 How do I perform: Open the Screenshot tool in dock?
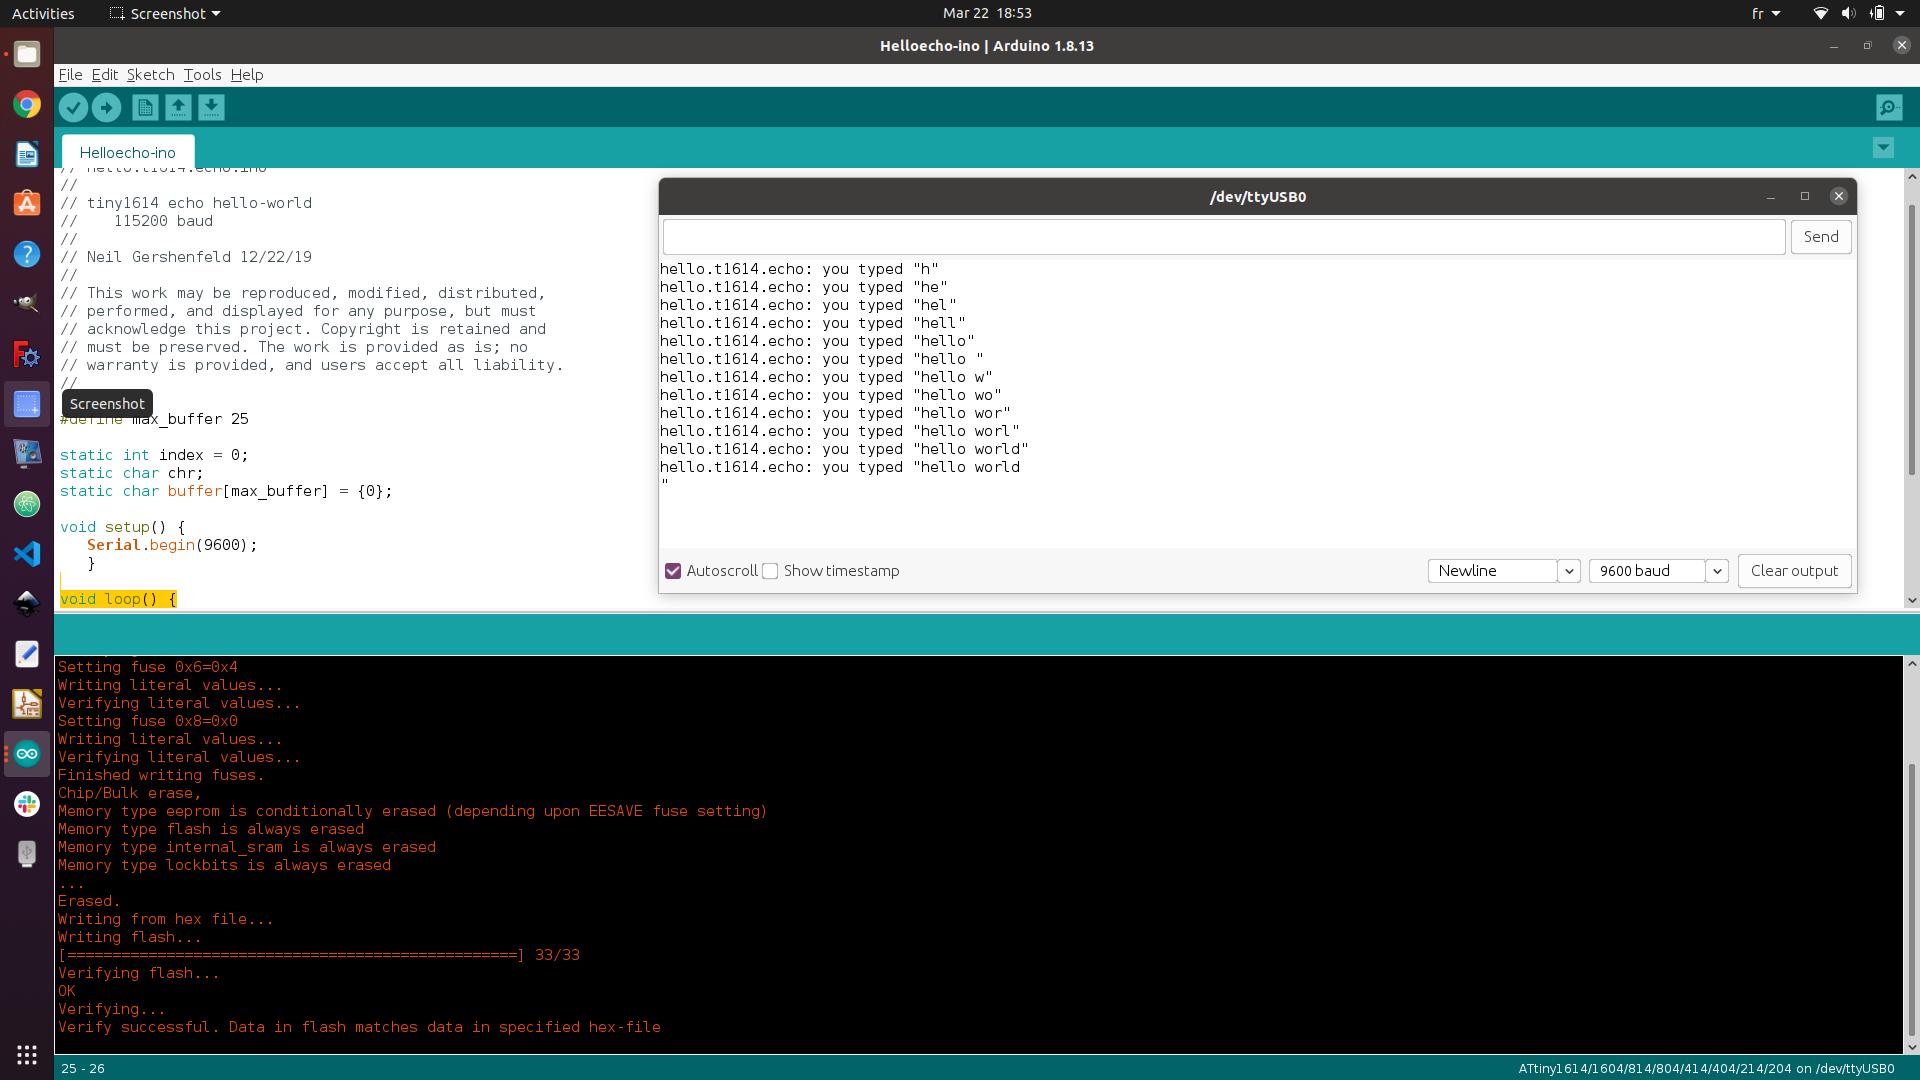[x=27, y=404]
